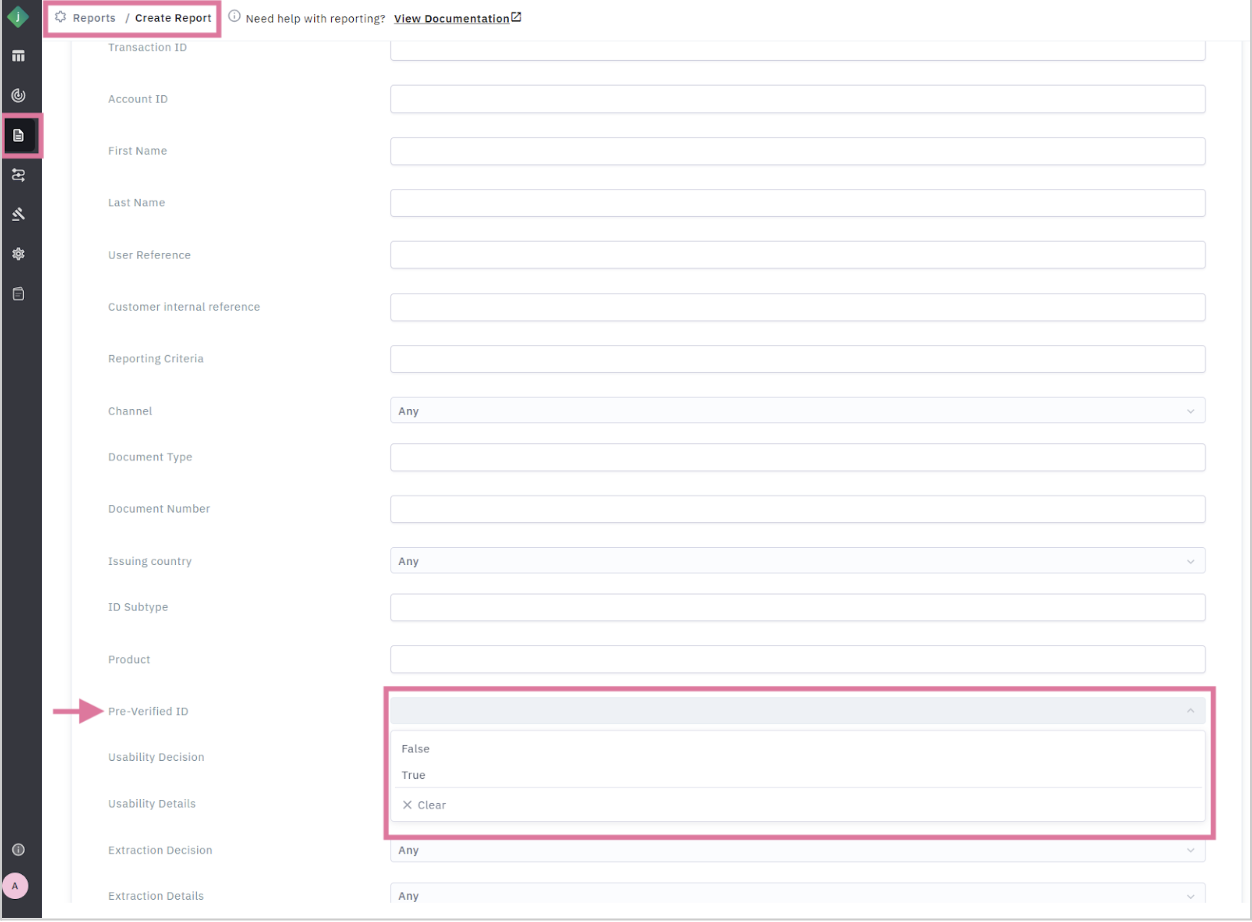1252x922 pixels.
Task: Select False in Pre-Verified ID list
Action: tap(415, 749)
